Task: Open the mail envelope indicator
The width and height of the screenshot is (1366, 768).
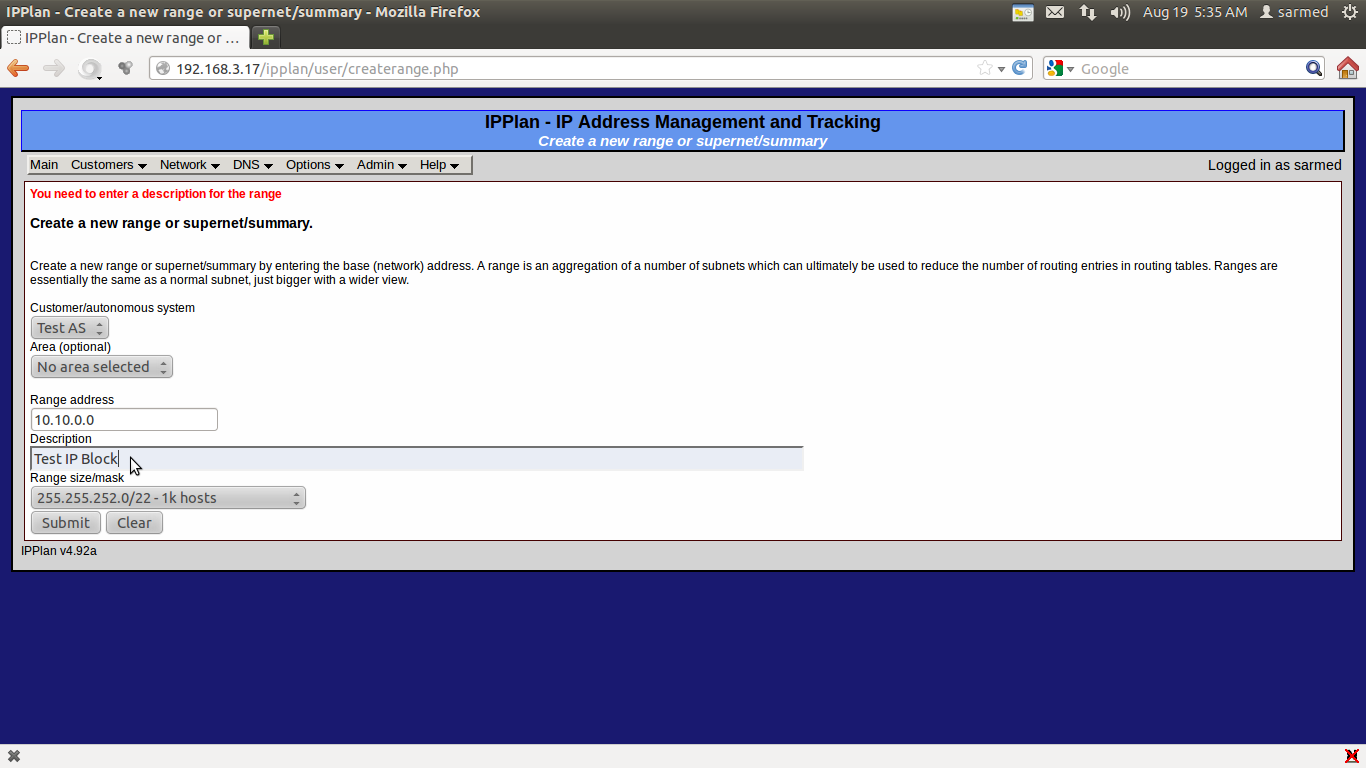Action: [1055, 12]
